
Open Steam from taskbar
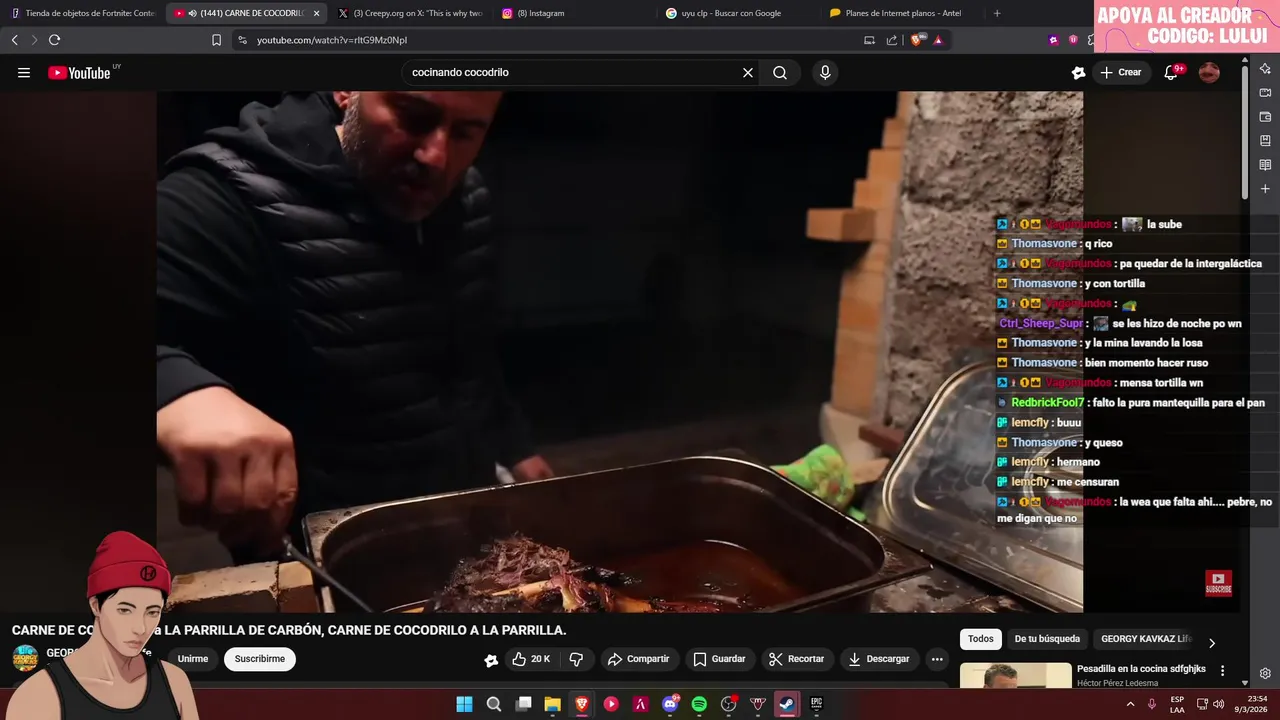pos(787,704)
